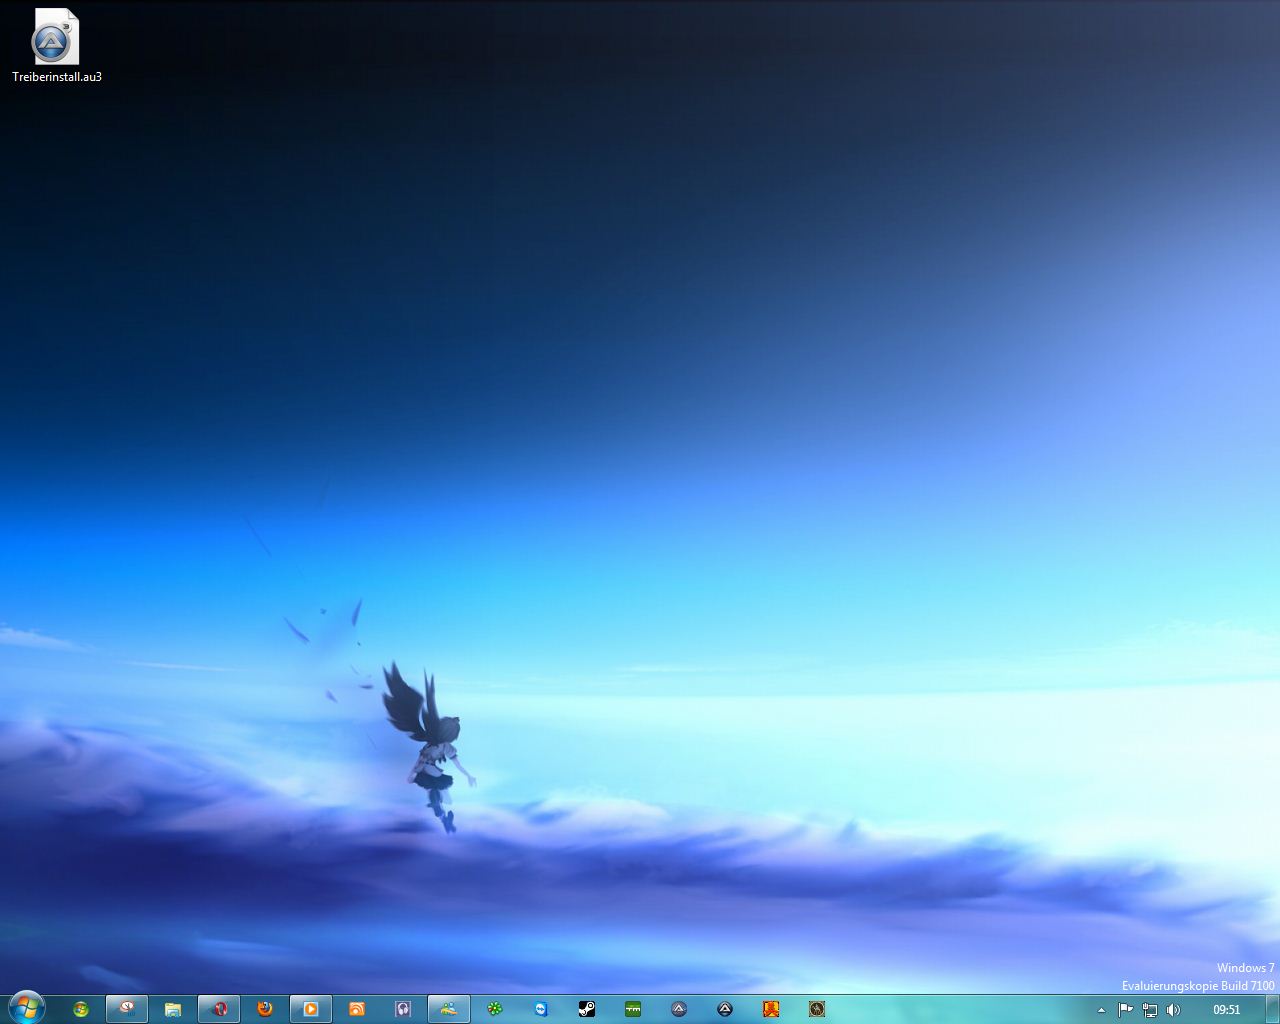This screenshot has height=1024, width=1280.
Task: Switch to the Opera browser window
Action: [219, 1009]
